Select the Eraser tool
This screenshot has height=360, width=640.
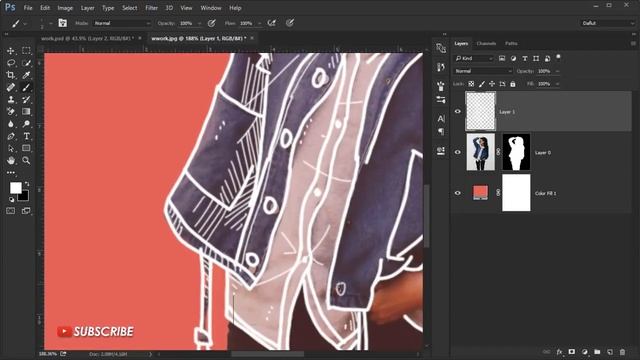click(x=11, y=111)
